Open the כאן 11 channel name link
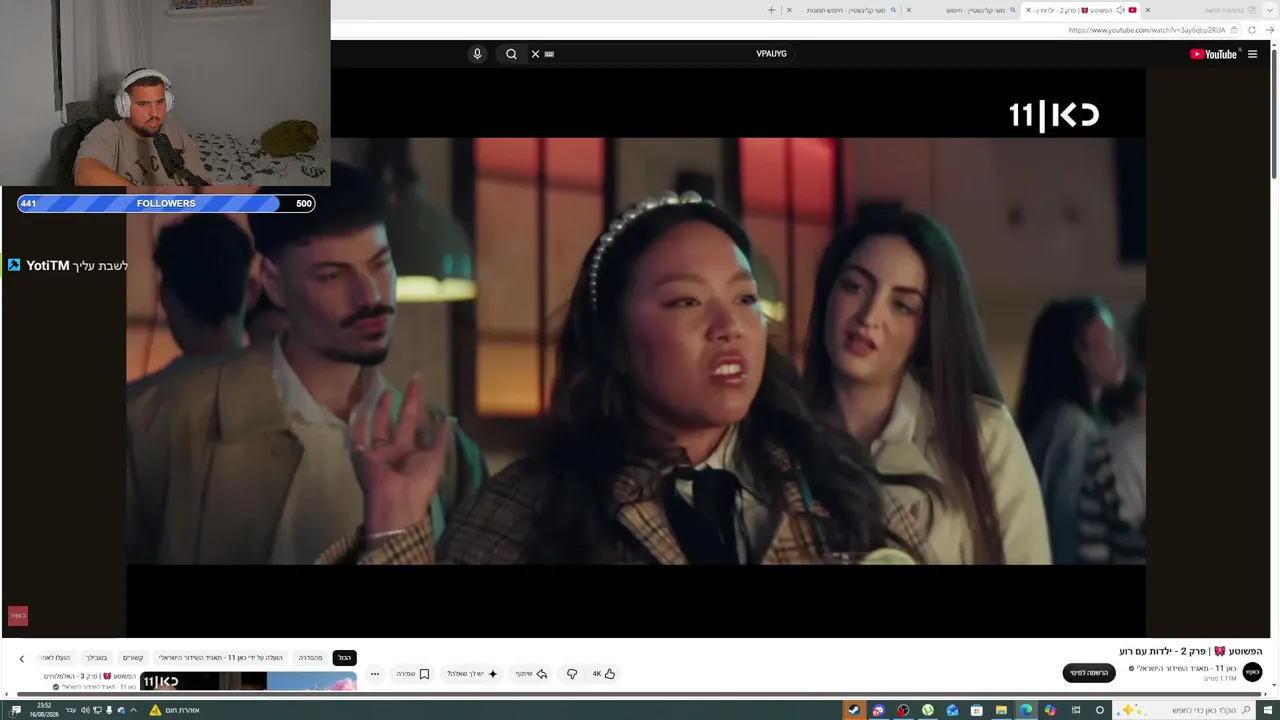This screenshot has width=1280, height=720. pyautogui.click(x=1187, y=668)
